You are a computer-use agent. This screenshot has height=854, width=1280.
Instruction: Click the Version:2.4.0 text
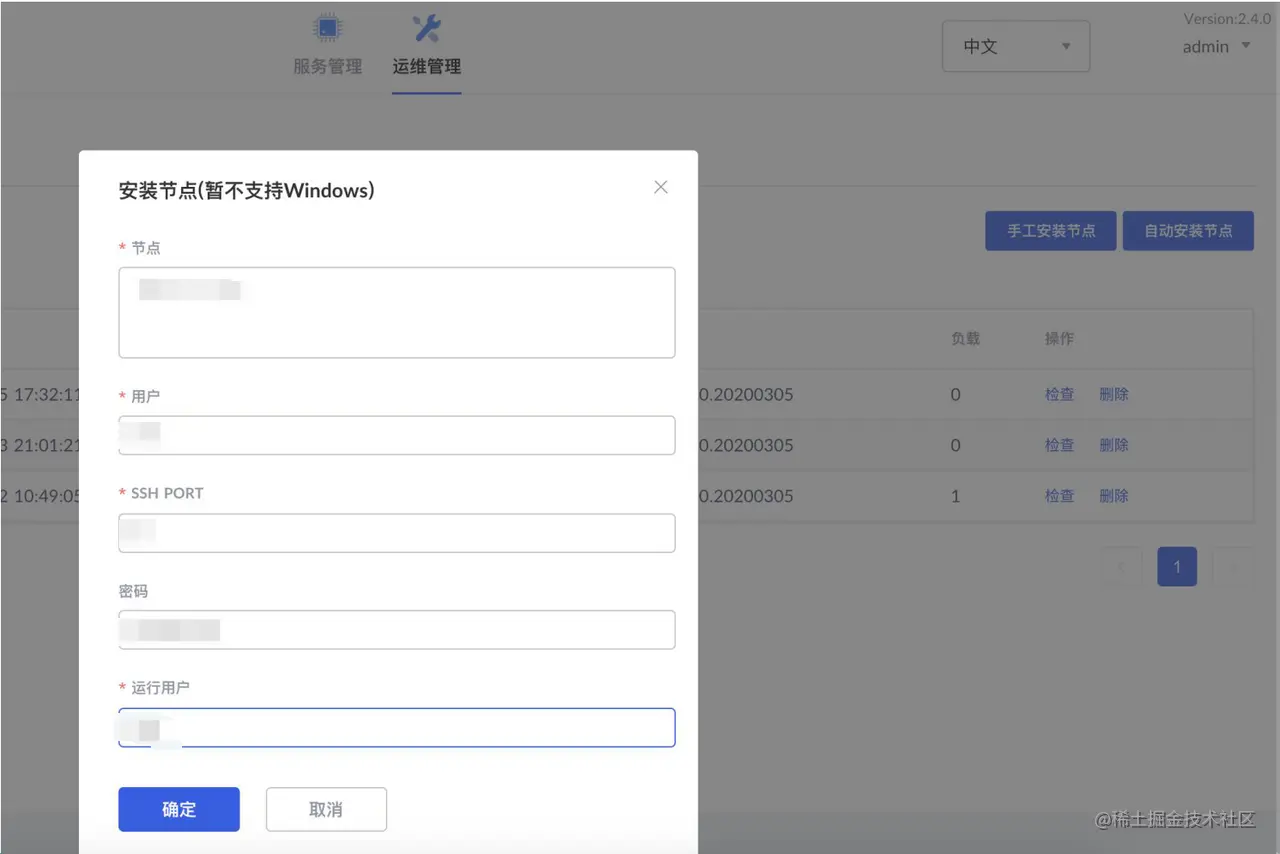click(x=1227, y=18)
